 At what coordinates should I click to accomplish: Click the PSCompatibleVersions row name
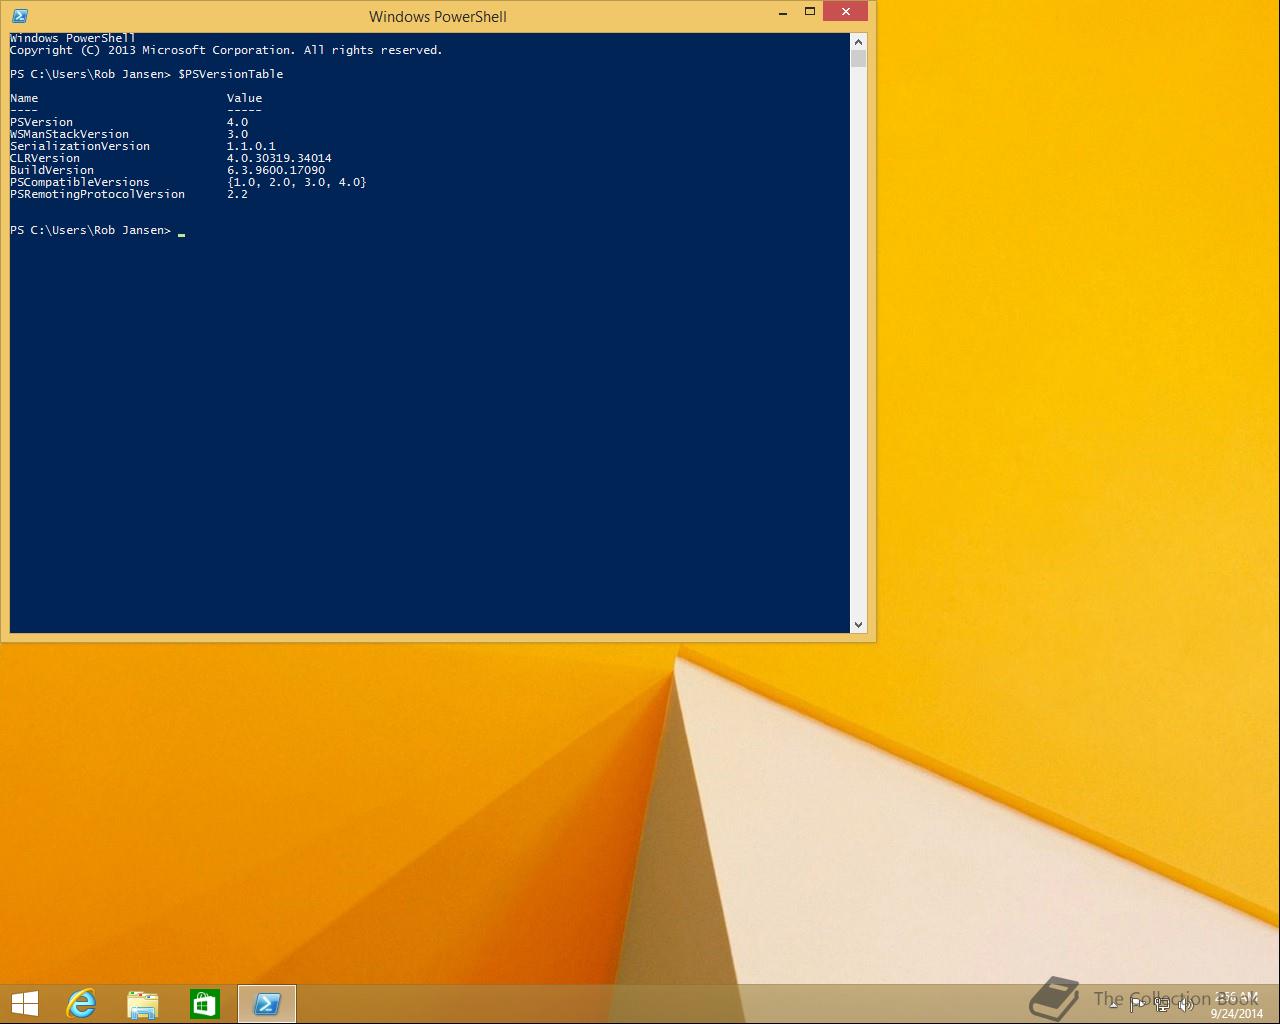(80, 182)
